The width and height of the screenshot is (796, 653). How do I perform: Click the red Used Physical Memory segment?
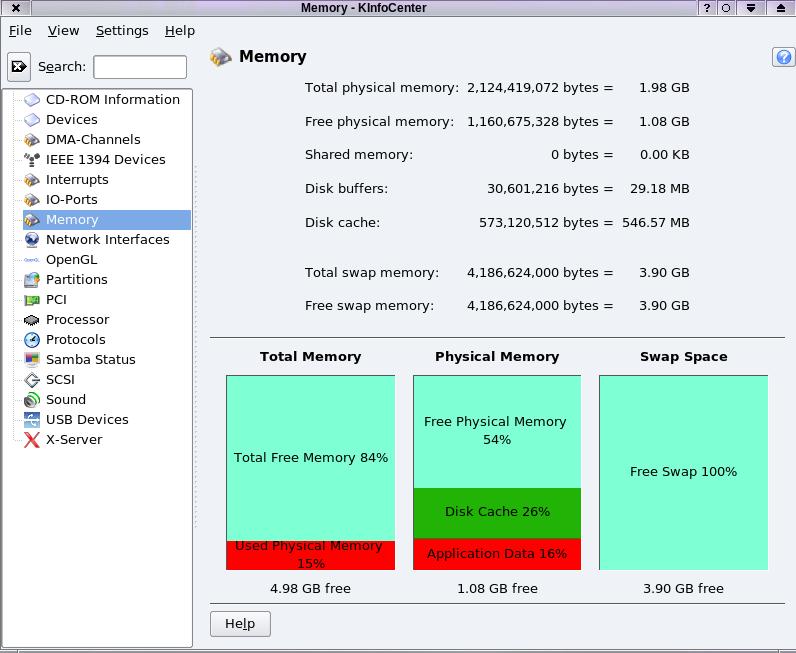coord(311,555)
